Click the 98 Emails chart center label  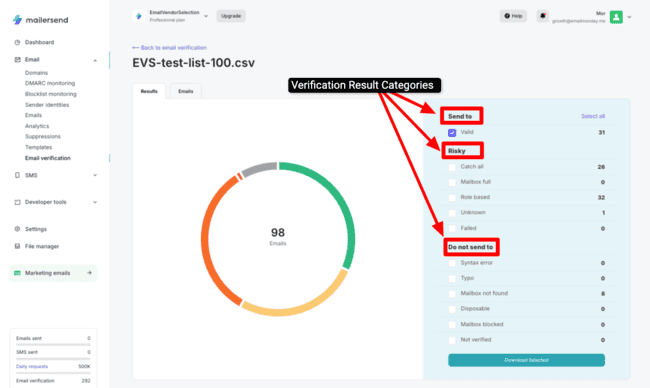click(x=278, y=236)
